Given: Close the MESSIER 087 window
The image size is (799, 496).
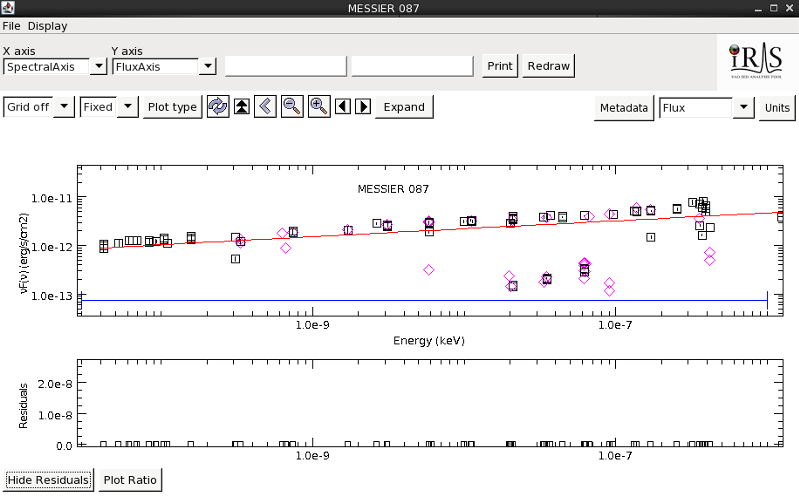Looking at the screenshot, I should pyautogui.click(x=789, y=8).
